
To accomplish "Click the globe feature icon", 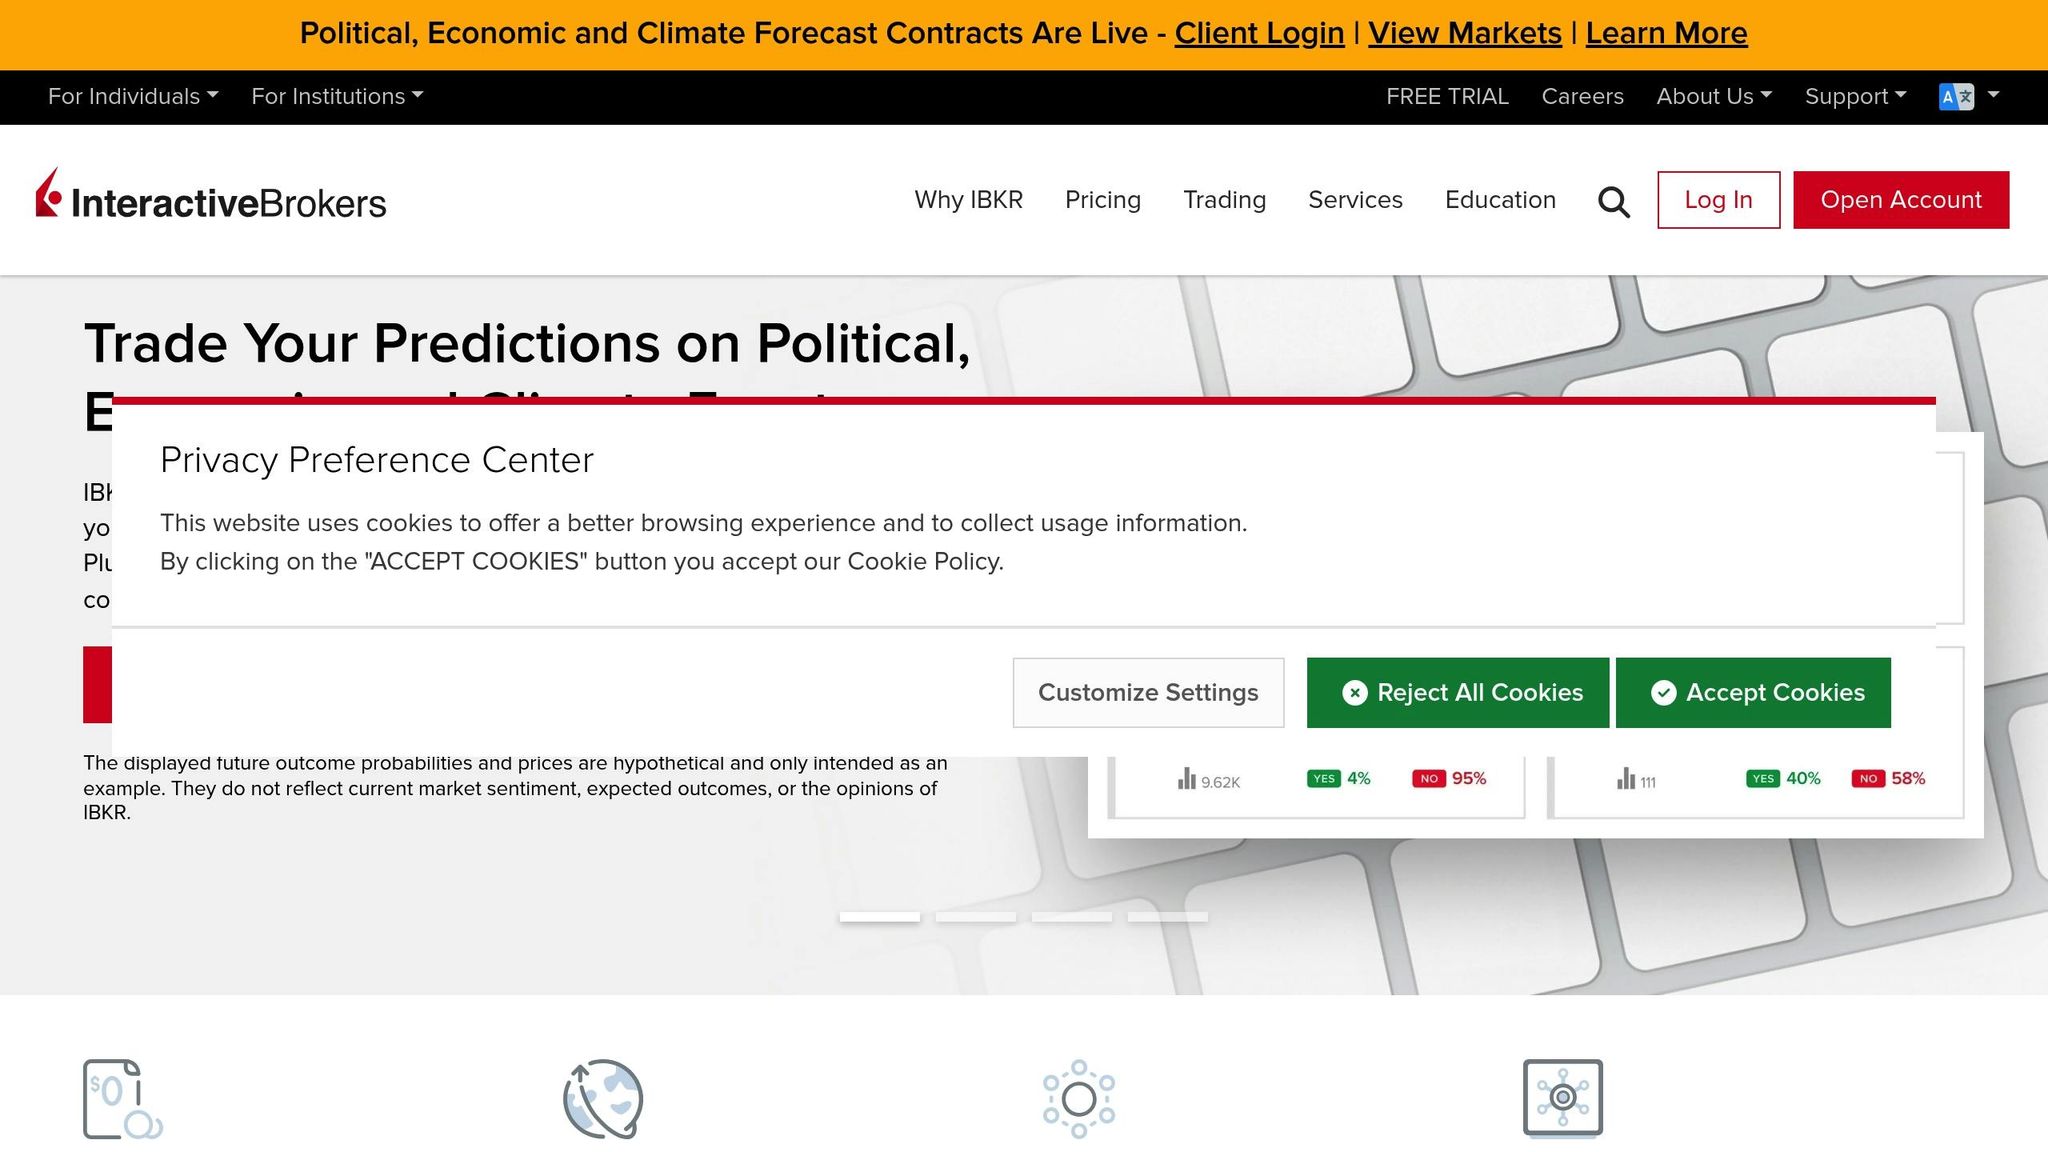I will 602,1098.
